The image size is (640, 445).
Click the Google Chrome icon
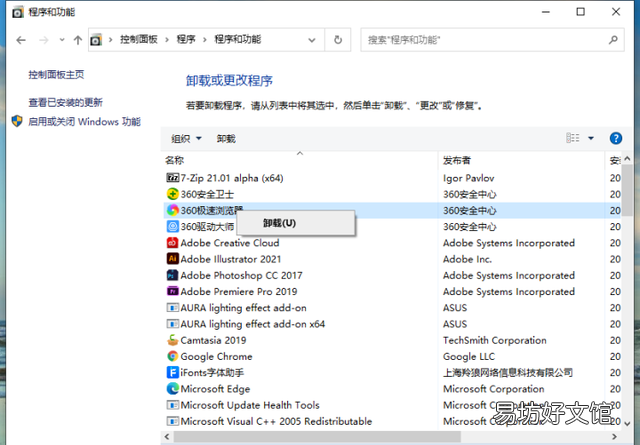click(173, 356)
